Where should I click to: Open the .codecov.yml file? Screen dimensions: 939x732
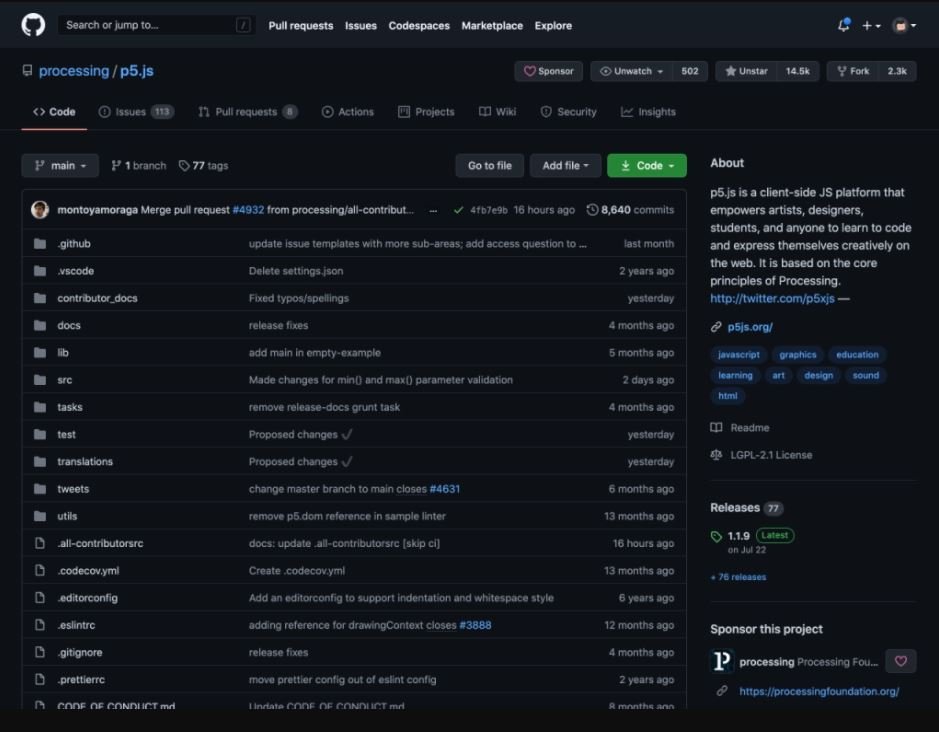88,571
